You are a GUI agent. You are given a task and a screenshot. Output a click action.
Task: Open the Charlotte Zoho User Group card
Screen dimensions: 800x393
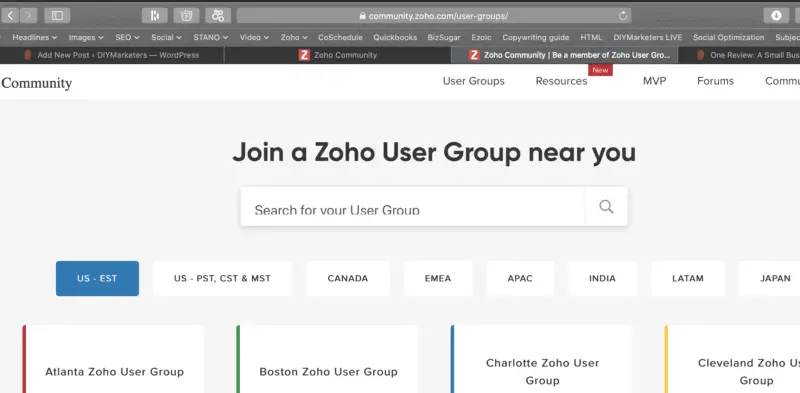(x=541, y=359)
